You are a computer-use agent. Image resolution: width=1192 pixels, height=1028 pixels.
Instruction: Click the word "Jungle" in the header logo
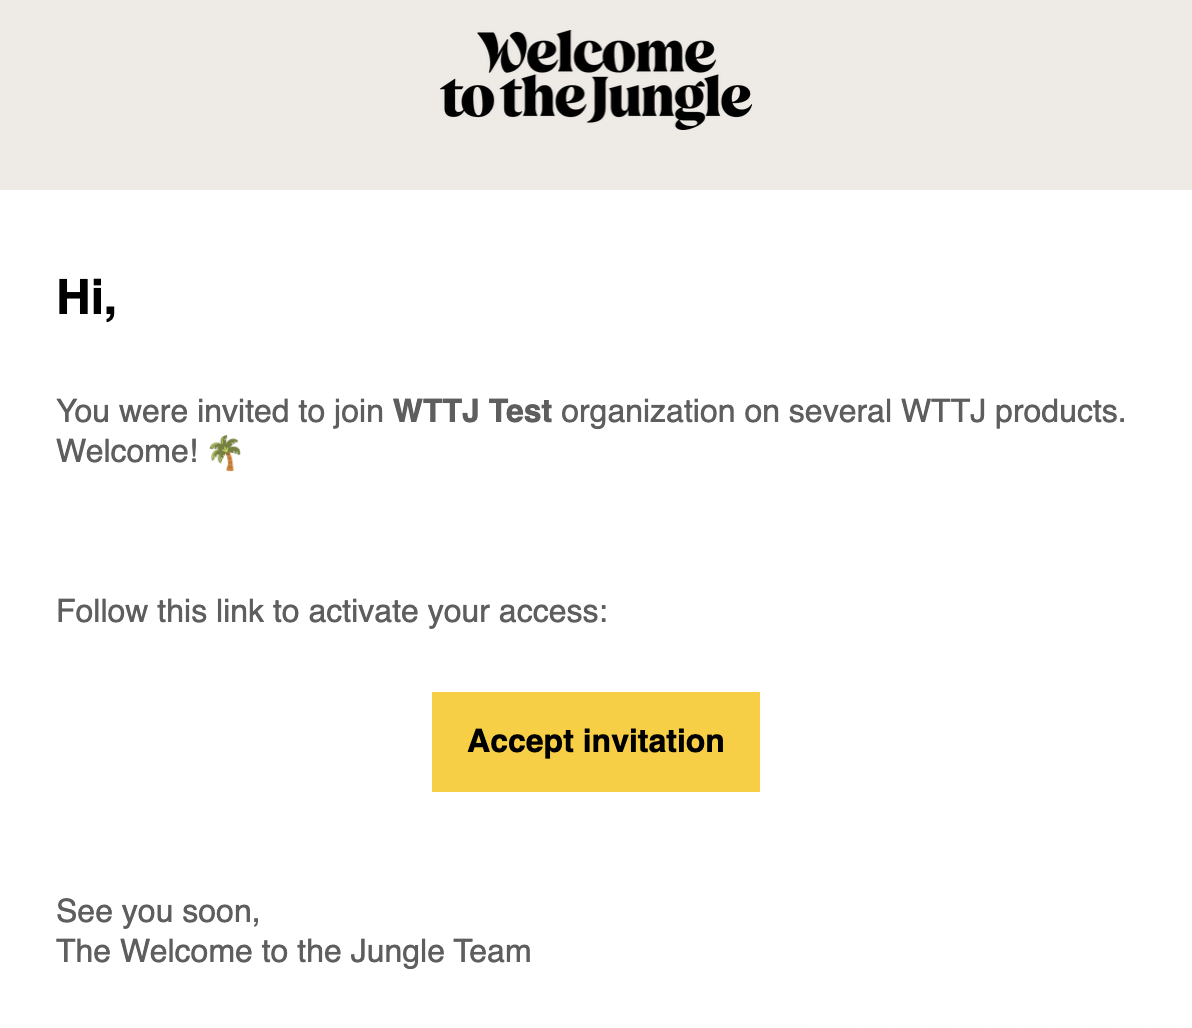pos(670,100)
